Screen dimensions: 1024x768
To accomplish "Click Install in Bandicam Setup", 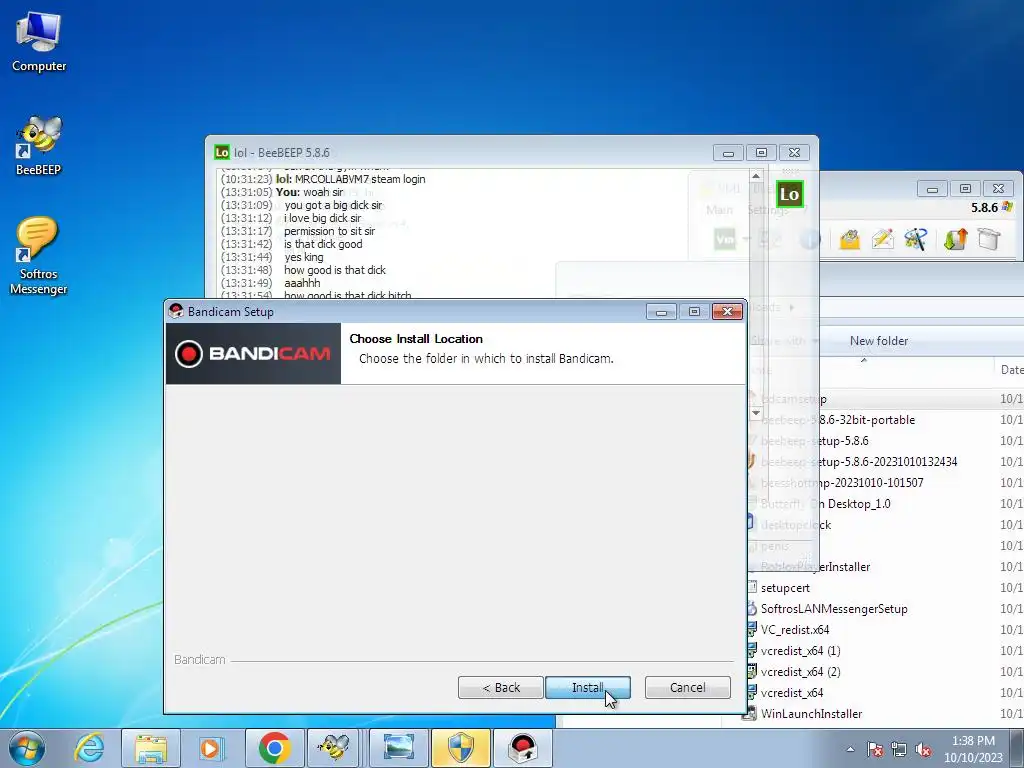I will pyautogui.click(x=587, y=688).
